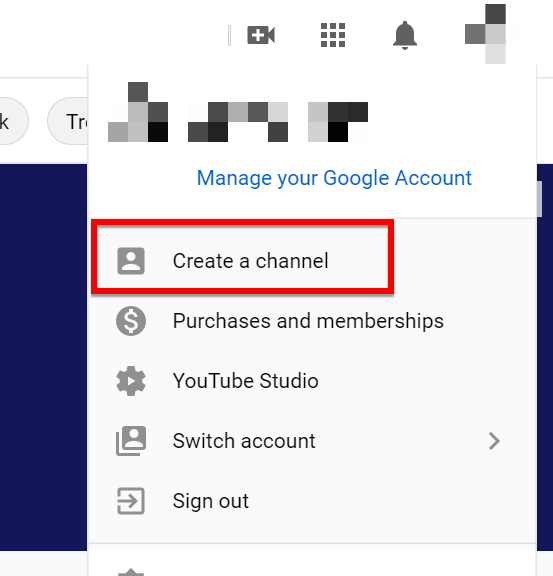The image size is (553, 576).
Task: Click the Sign out arrow icon
Action: click(131, 501)
